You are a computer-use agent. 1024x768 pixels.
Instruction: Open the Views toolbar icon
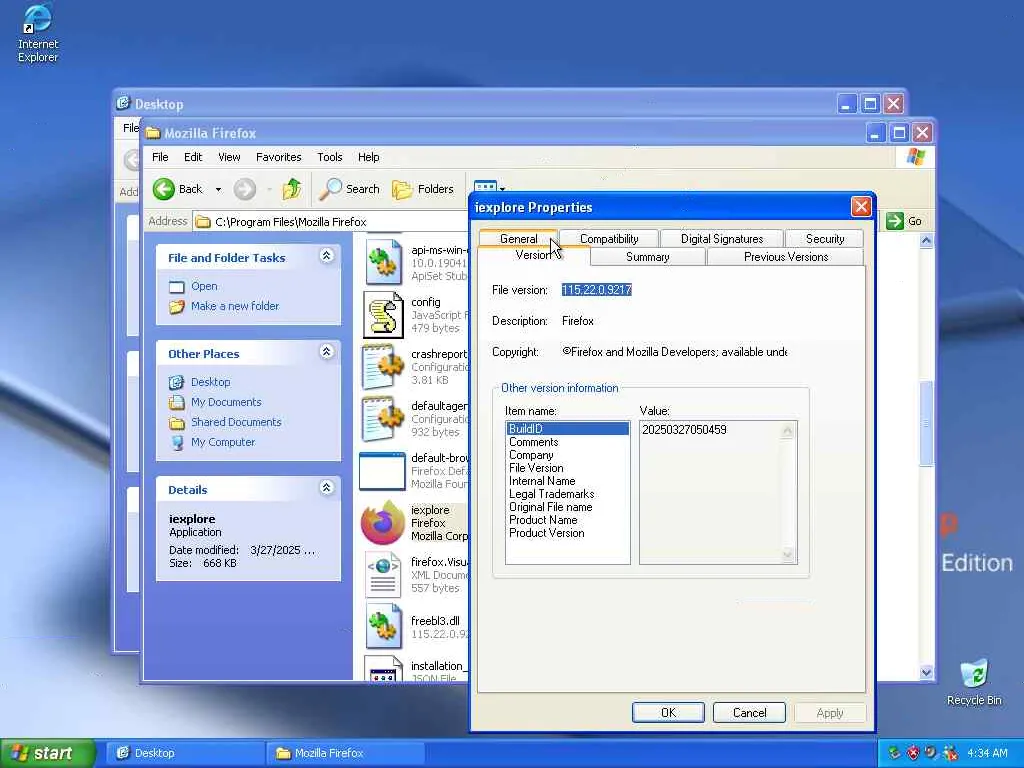pyautogui.click(x=485, y=187)
